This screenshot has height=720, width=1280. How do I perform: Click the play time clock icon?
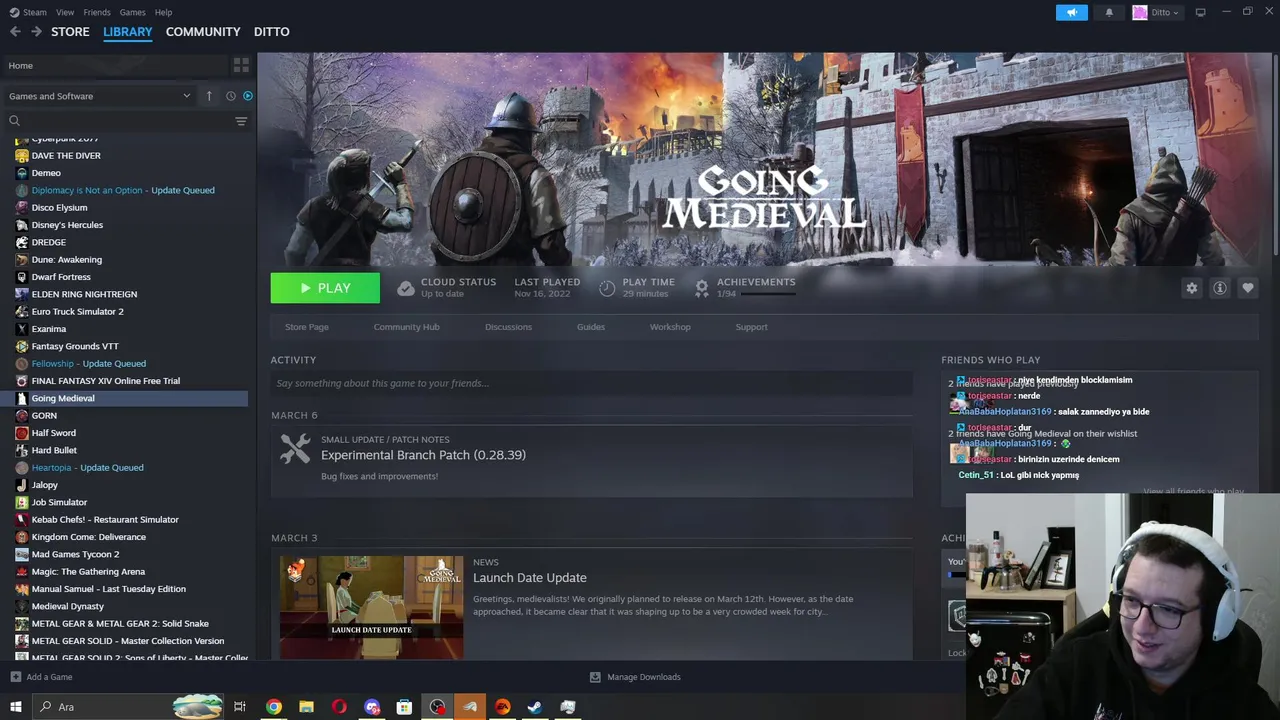pos(607,288)
